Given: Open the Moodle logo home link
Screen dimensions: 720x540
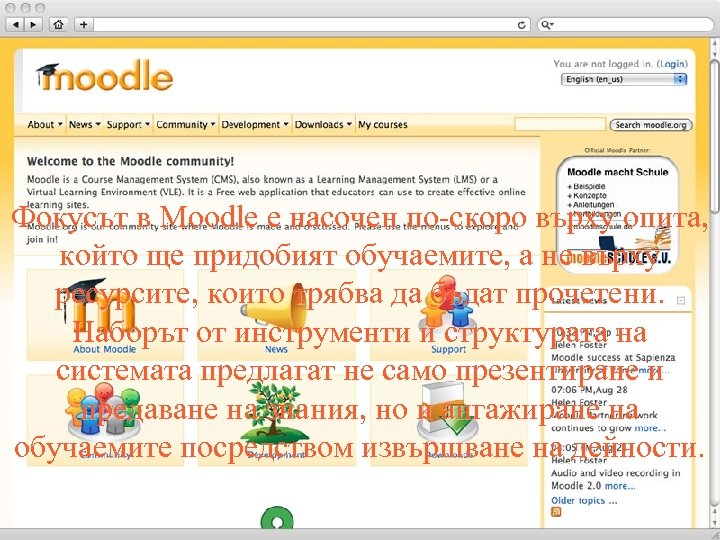Looking at the screenshot, I should (105, 76).
